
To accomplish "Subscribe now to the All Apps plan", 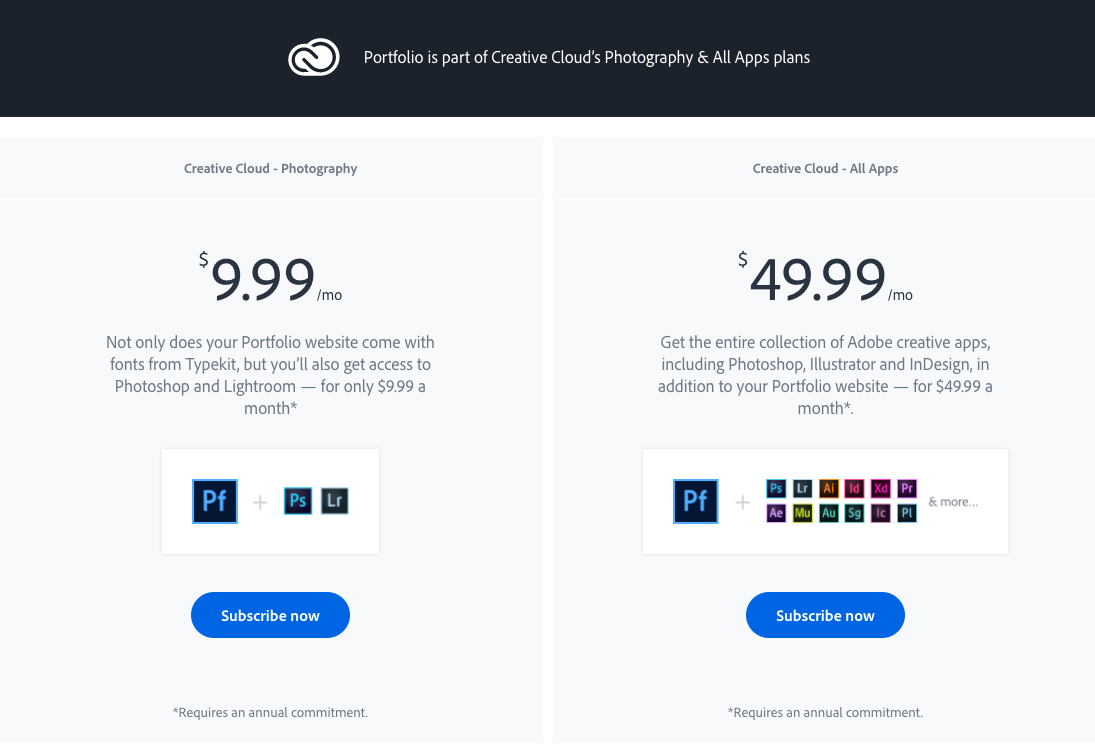I will pos(825,615).
